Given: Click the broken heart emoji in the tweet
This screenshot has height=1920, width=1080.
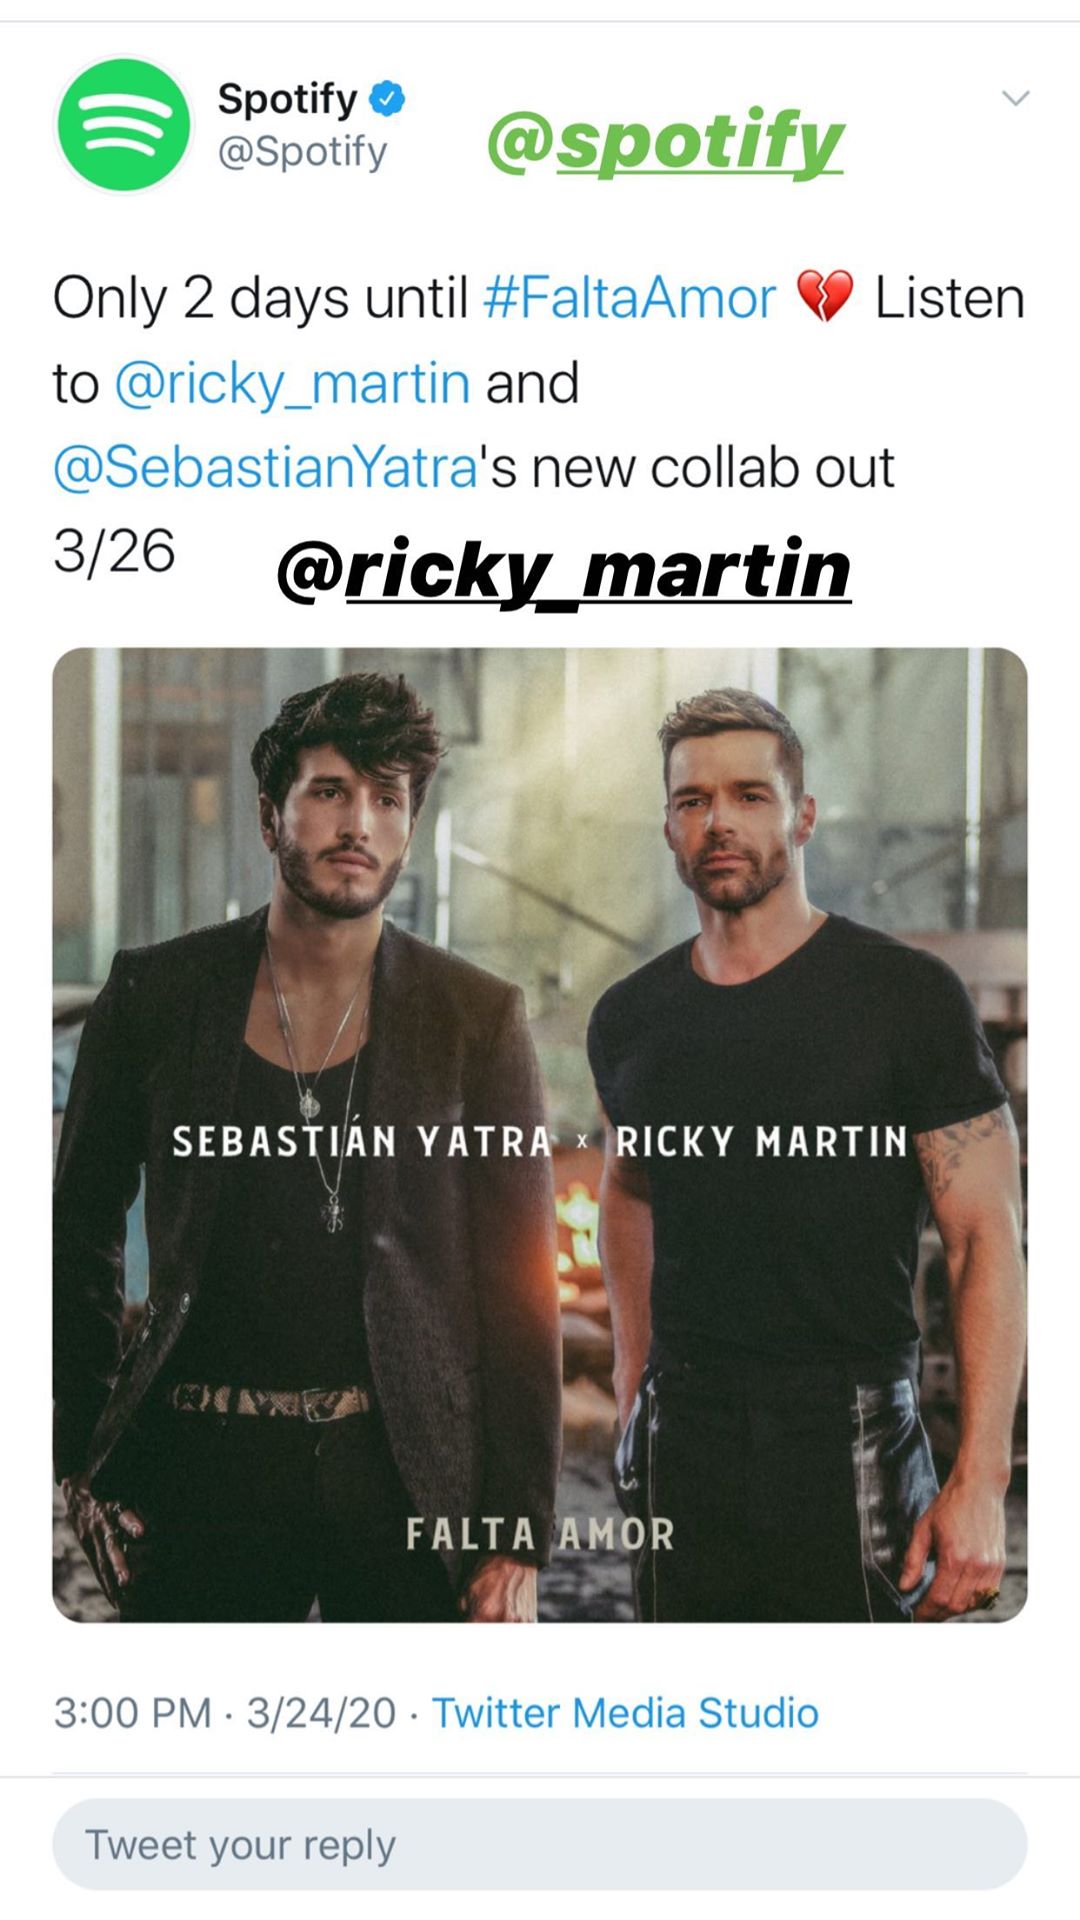Looking at the screenshot, I should point(825,297).
